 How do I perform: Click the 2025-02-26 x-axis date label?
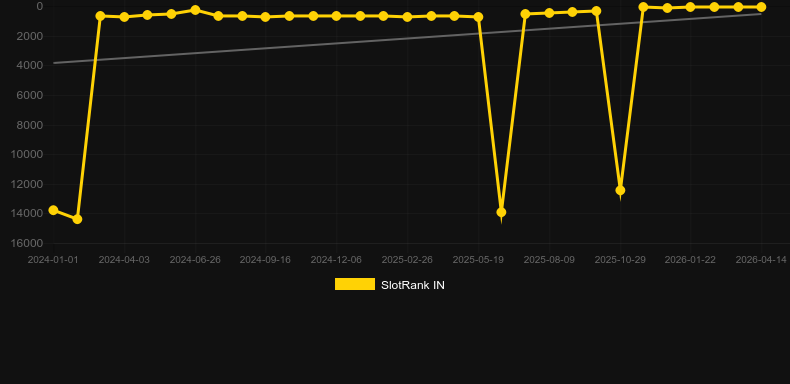407,260
